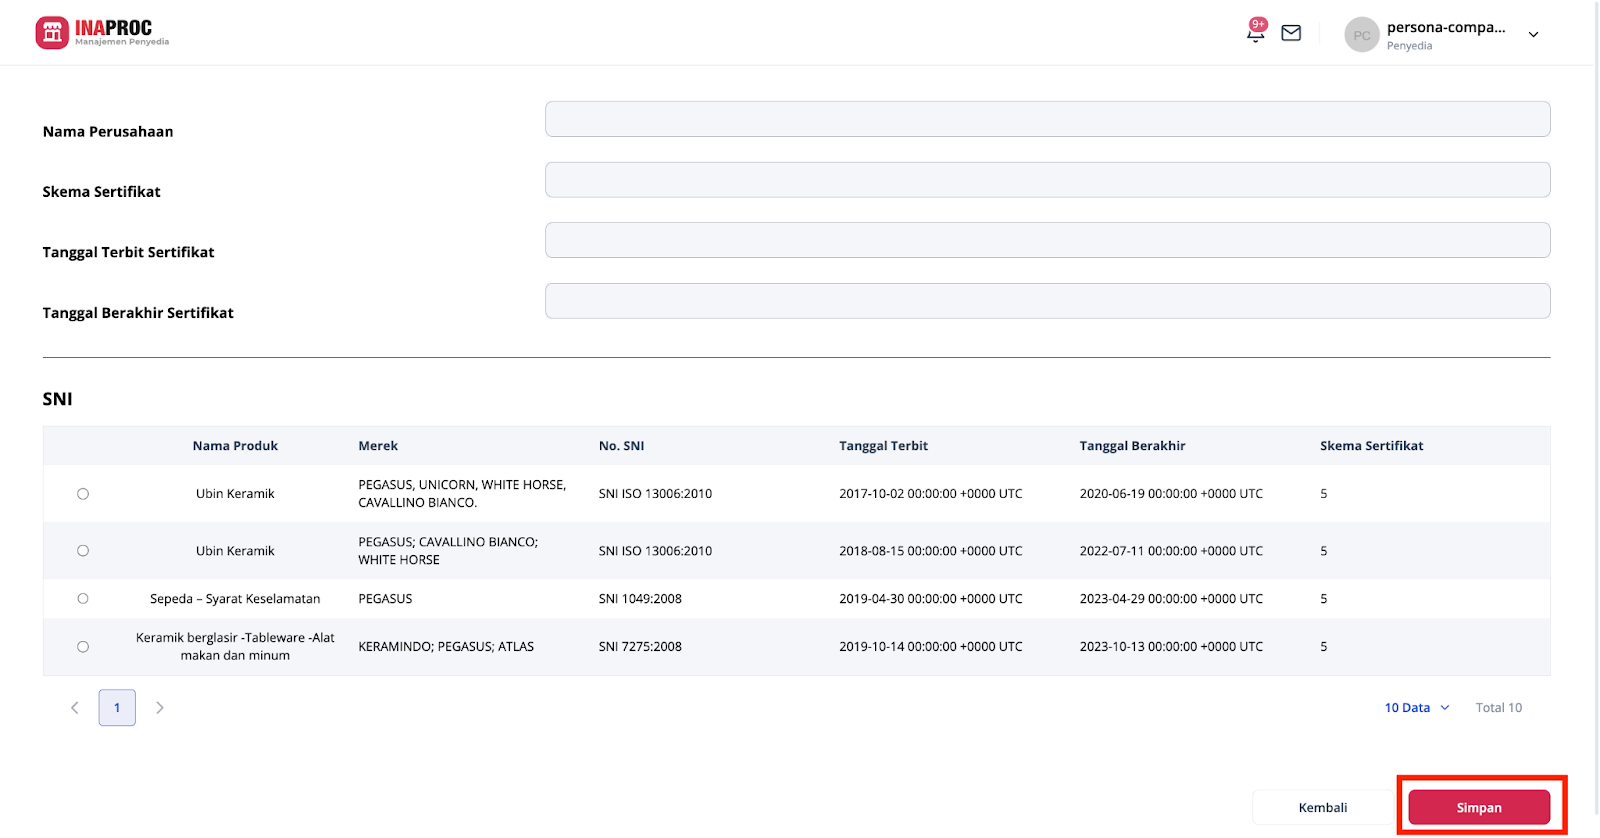Select radio for Sepeda – Syarat Keselamatan row
The image size is (1600, 838).
83,599
